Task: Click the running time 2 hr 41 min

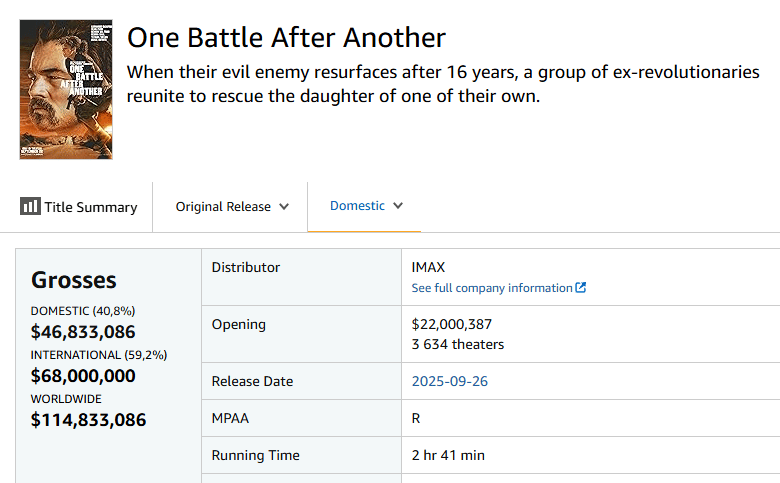Action: [448, 455]
